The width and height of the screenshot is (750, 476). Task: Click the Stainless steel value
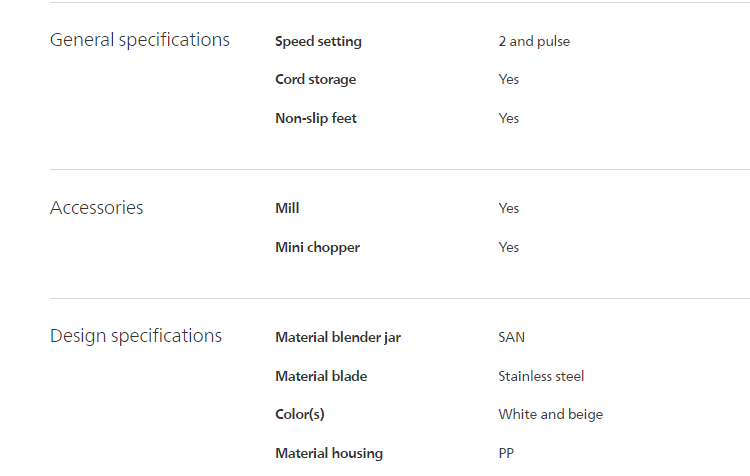pyautogui.click(x=541, y=376)
